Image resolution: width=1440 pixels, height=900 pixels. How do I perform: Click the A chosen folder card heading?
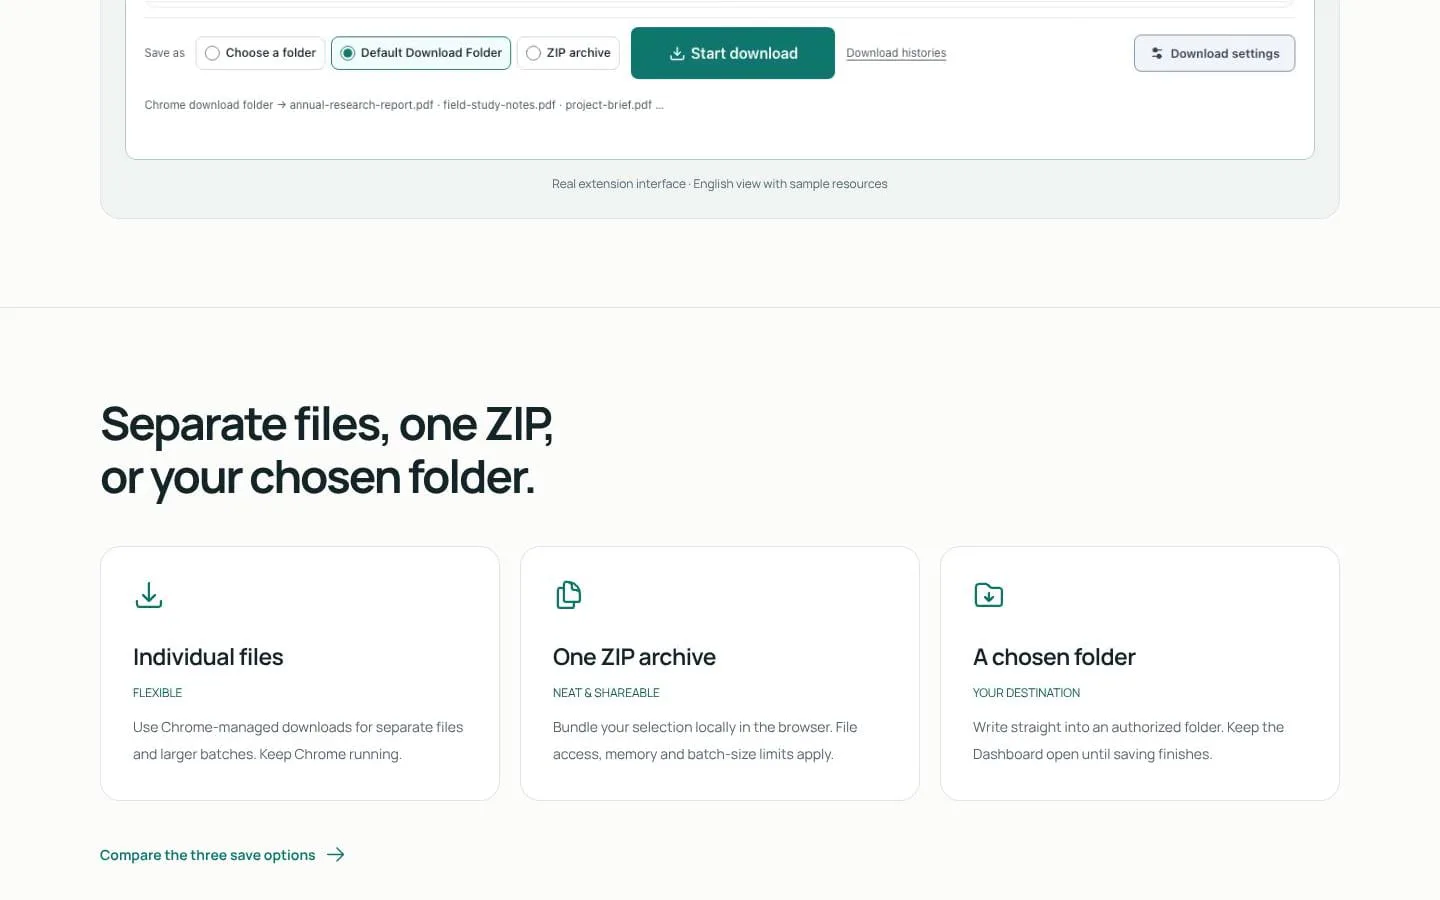(x=1054, y=657)
